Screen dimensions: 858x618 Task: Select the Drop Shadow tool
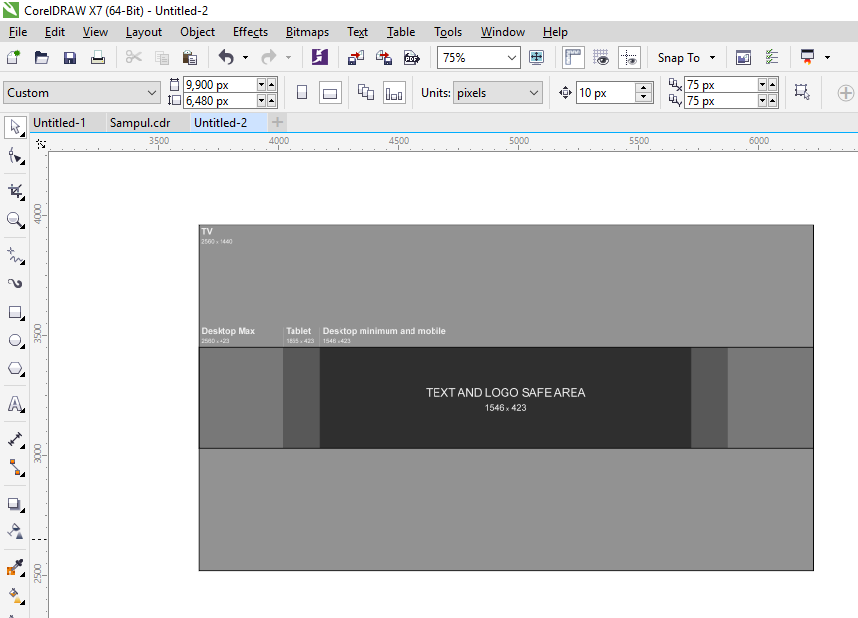click(15, 504)
